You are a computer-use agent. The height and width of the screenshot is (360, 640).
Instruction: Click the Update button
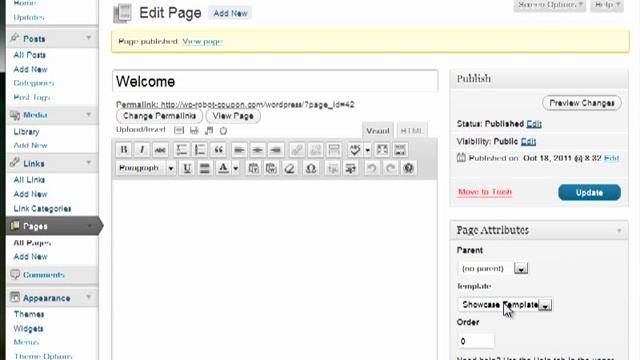click(589, 192)
